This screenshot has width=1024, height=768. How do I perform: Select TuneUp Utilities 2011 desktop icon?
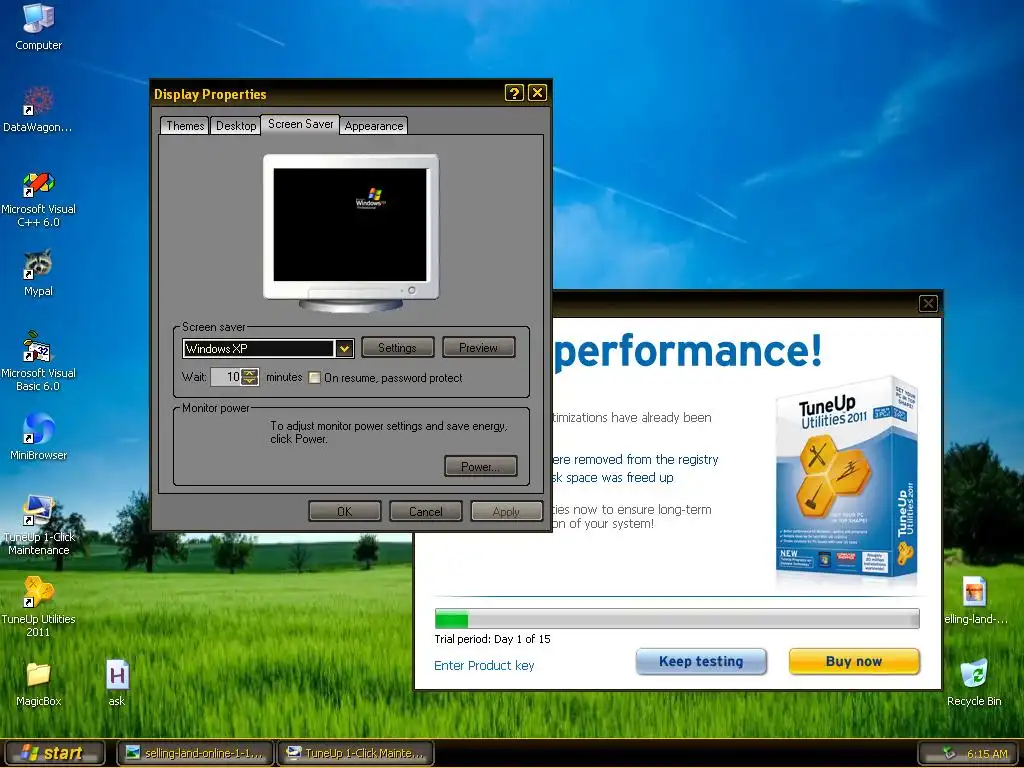click(x=38, y=606)
